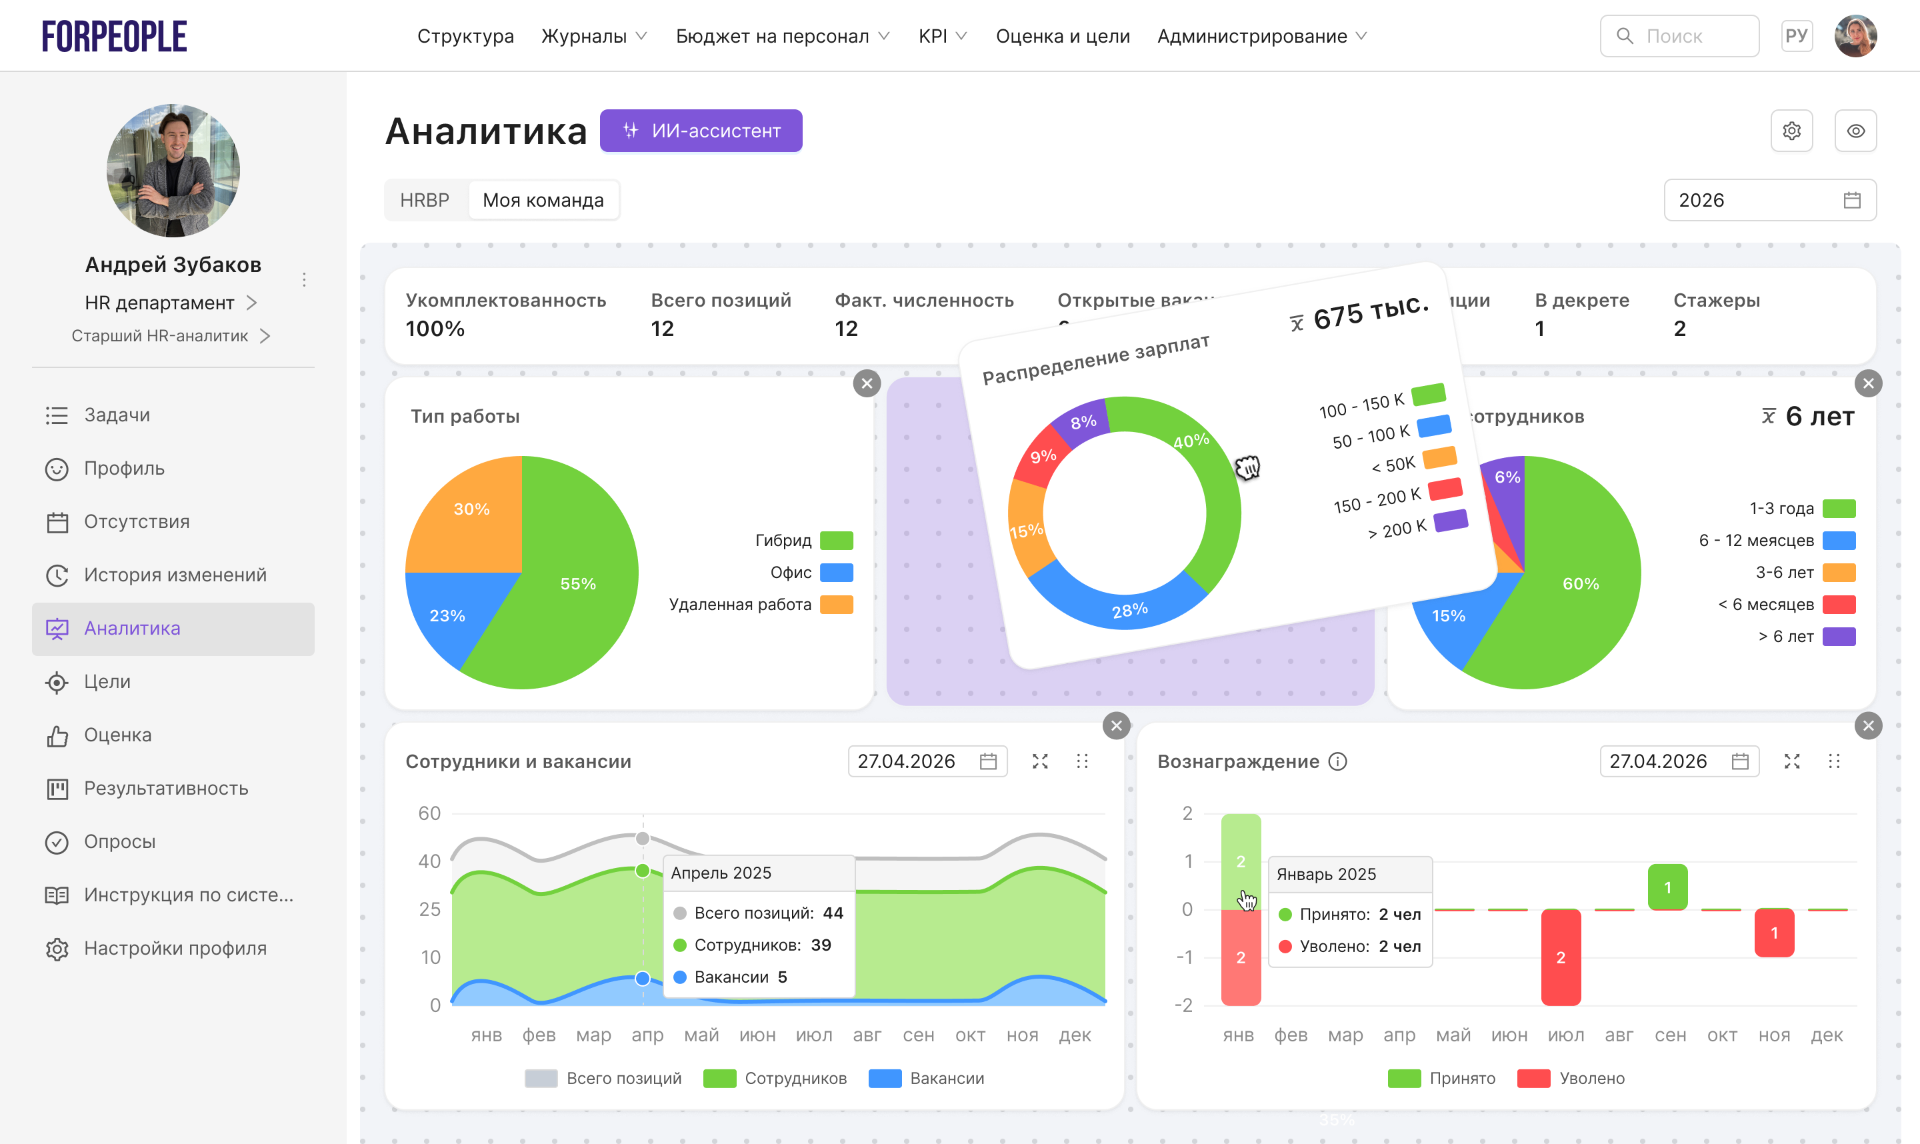The image size is (1920, 1144).
Task: Open analytics settings gear icon
Action: tap(1791, 131)
